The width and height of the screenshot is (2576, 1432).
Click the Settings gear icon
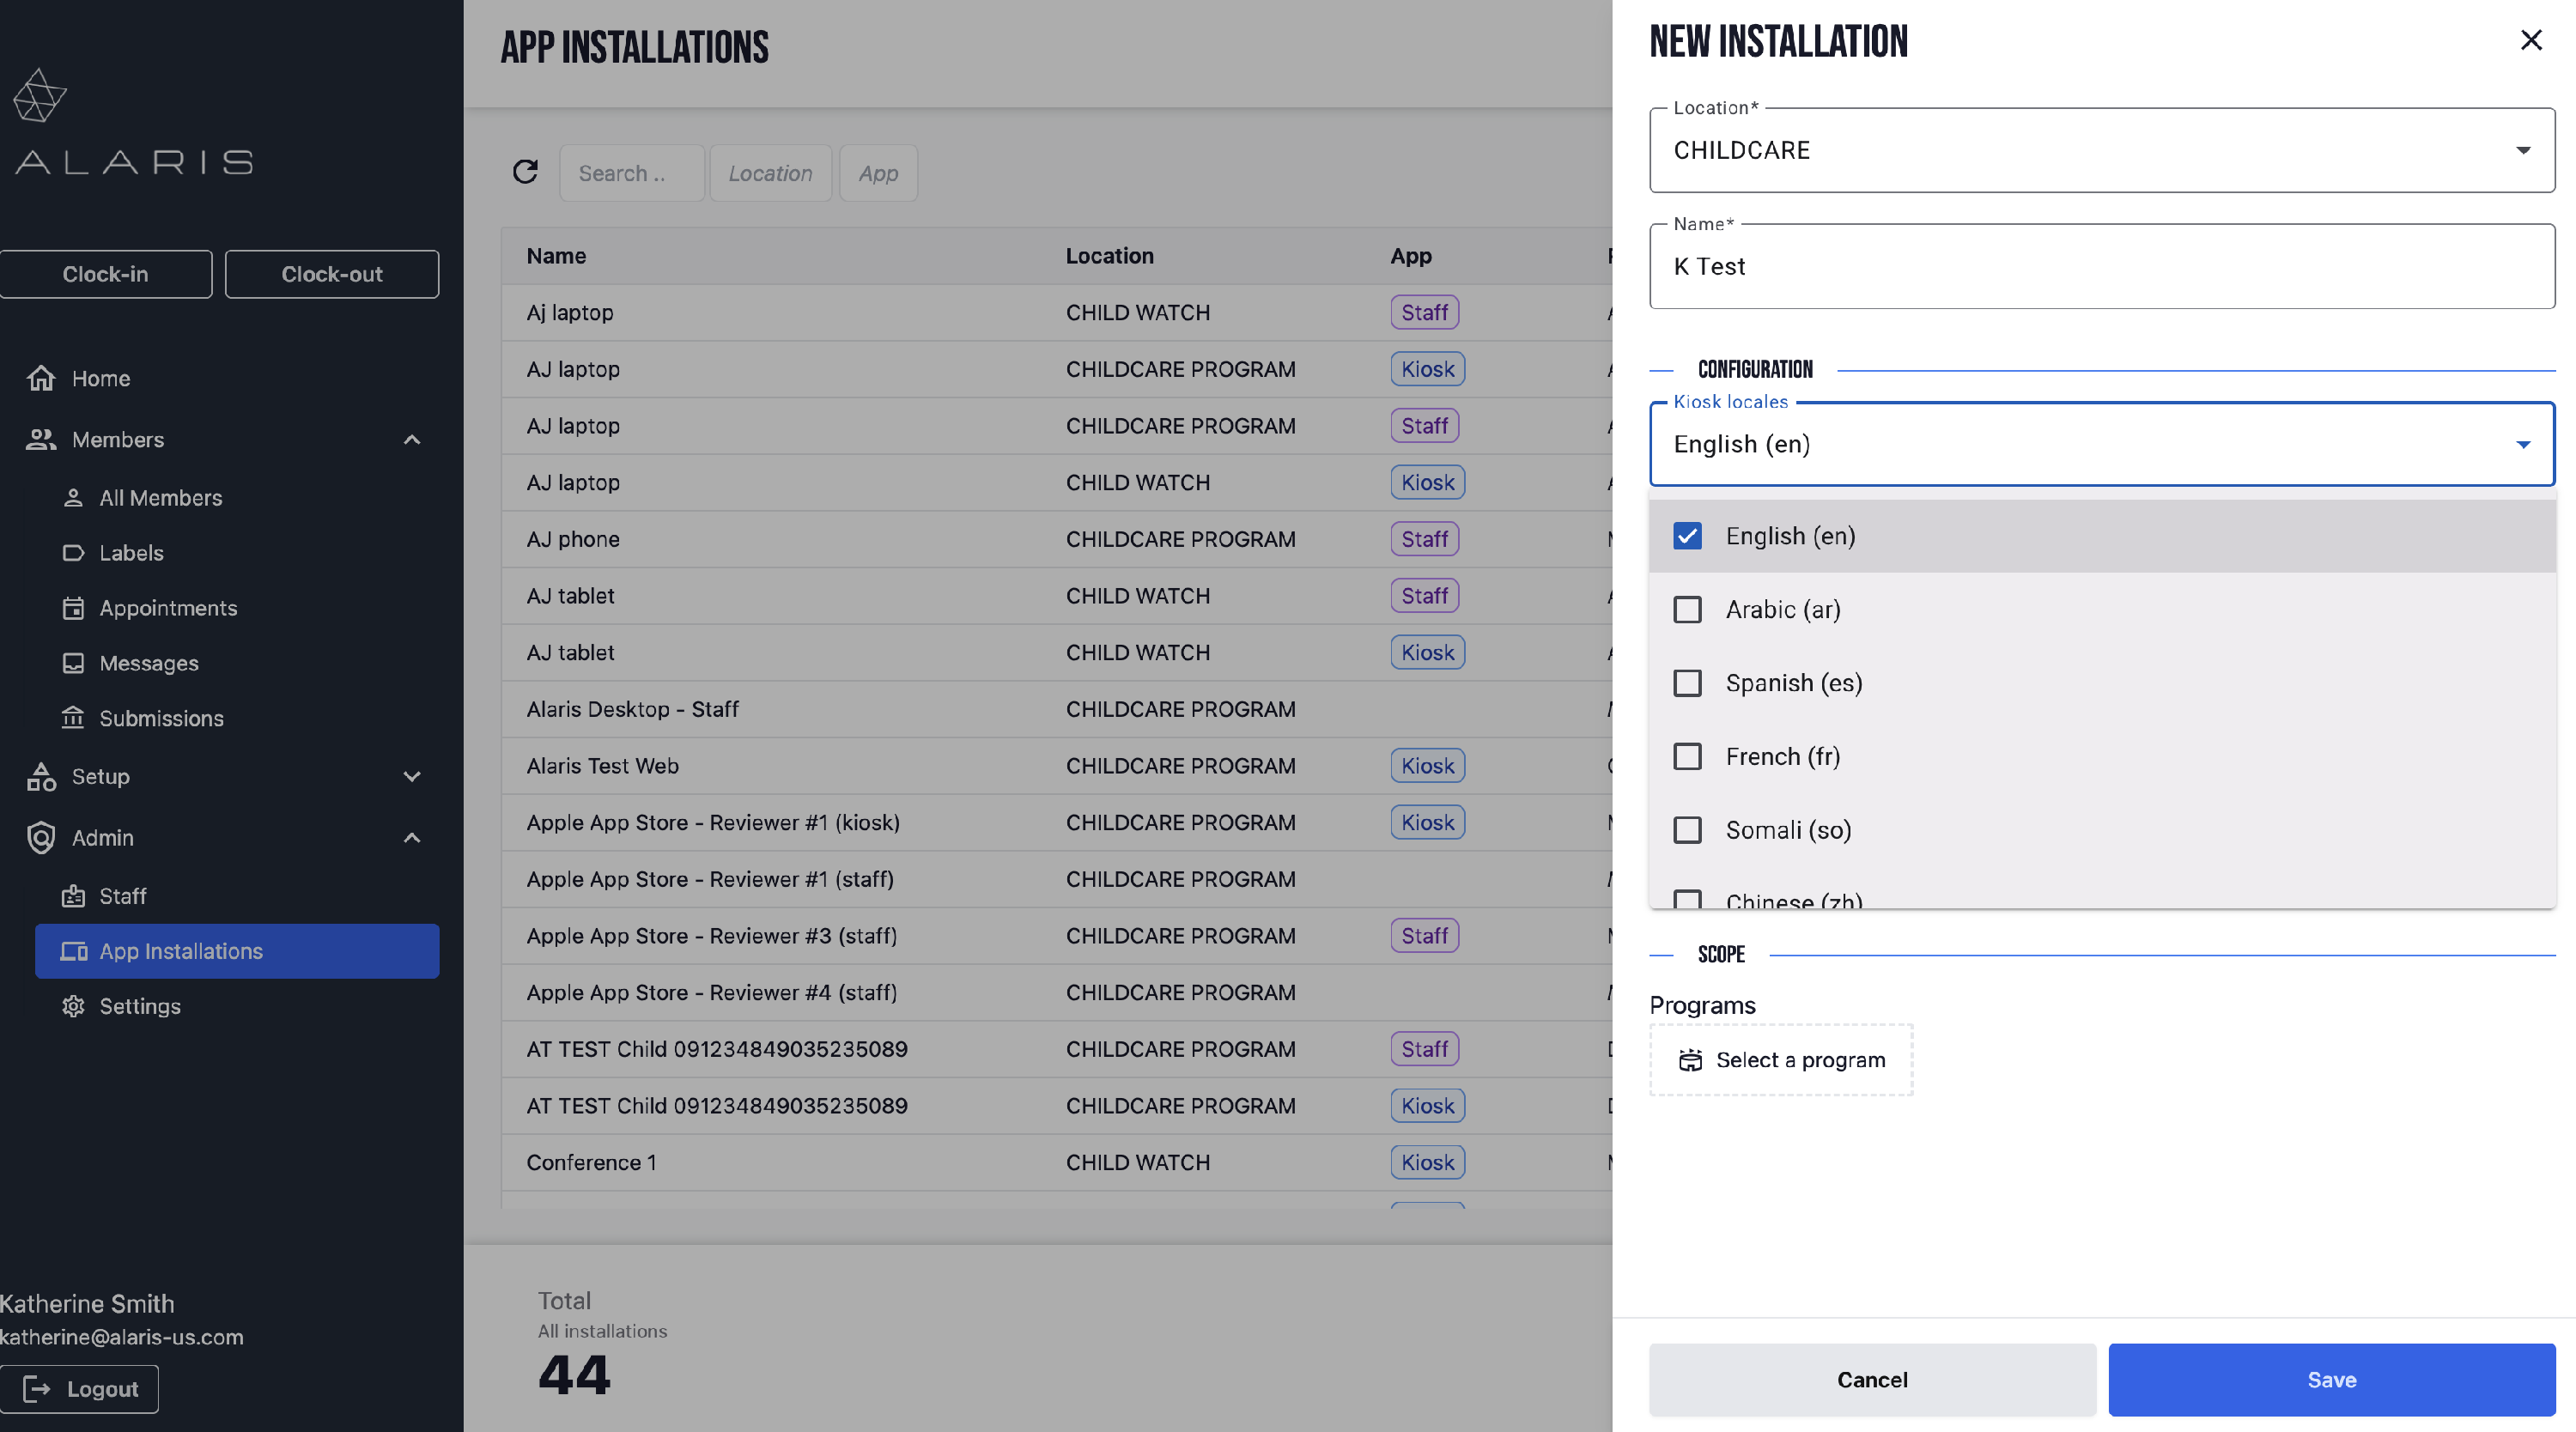pos(73,1006)
